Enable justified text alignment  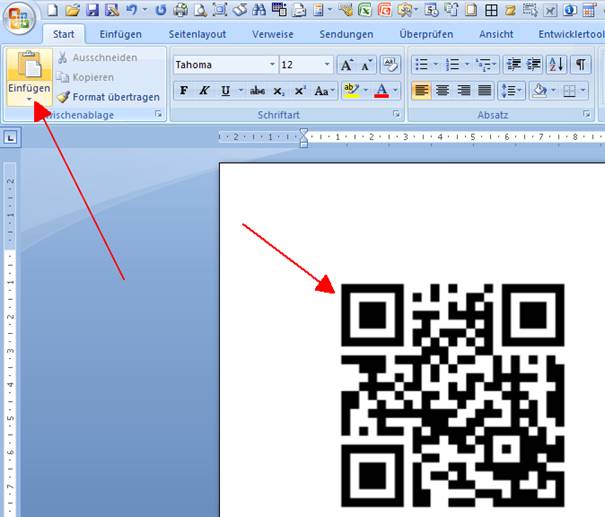(x=485, y=91)
